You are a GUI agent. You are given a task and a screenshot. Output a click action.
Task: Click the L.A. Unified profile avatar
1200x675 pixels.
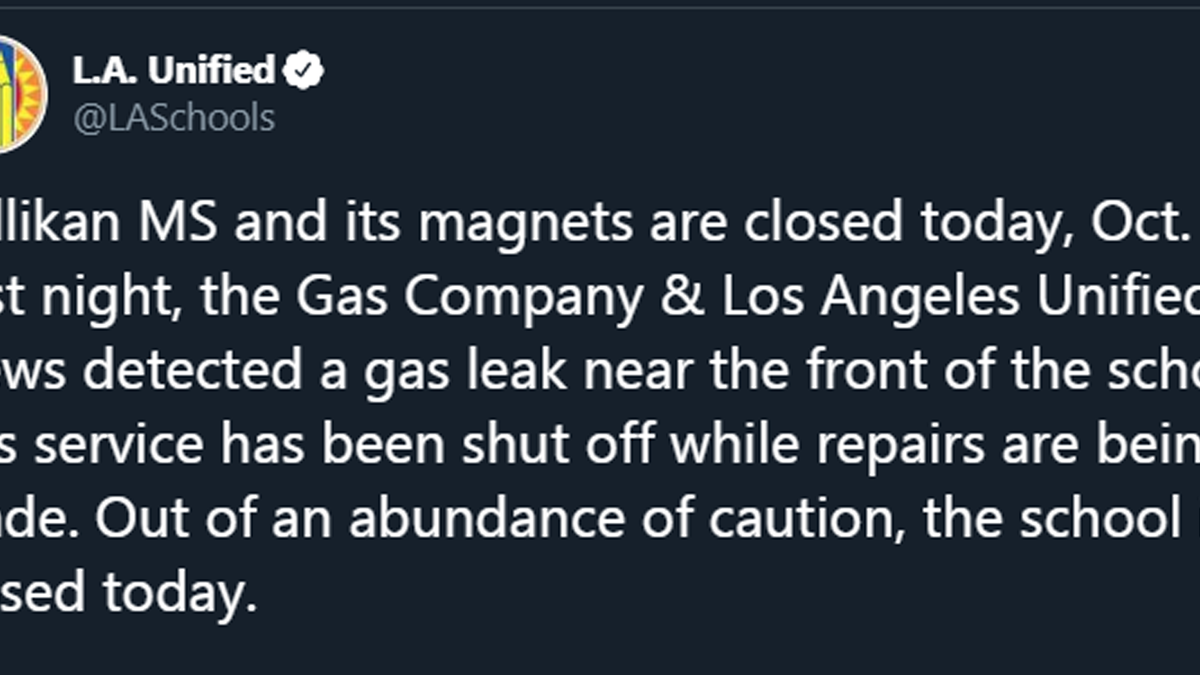pos(20,93)
